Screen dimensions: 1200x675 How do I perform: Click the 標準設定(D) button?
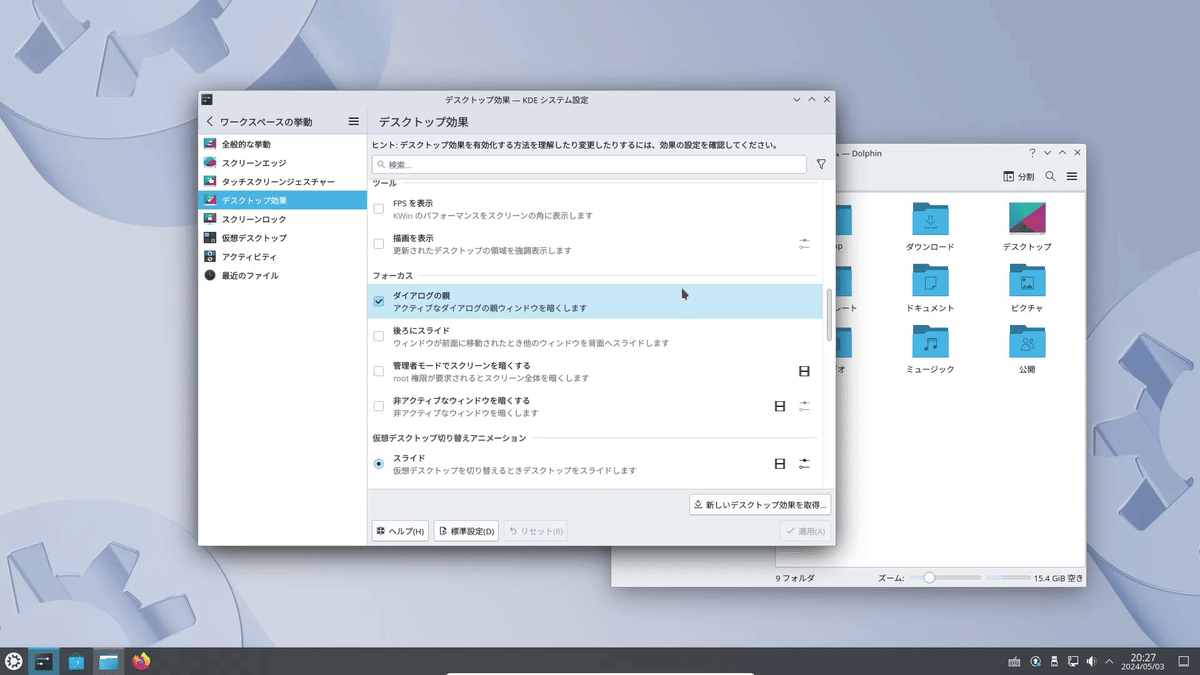pyautogui.click(x=466, y=531)
